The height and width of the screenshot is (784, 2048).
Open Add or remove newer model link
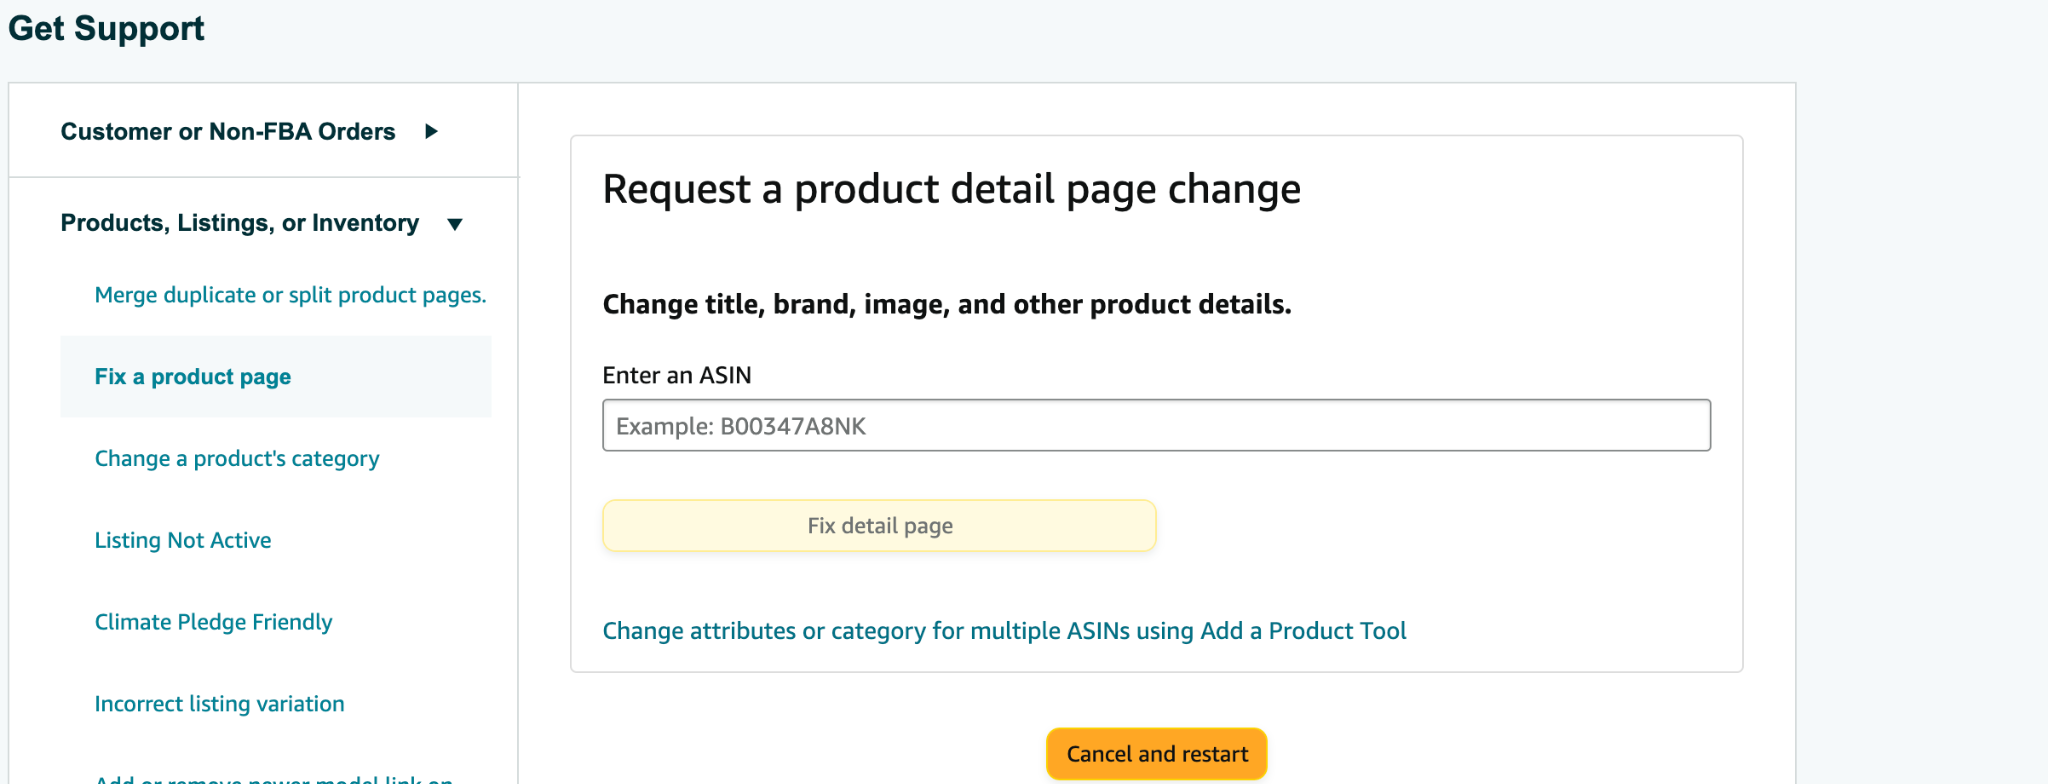point(273,779)
